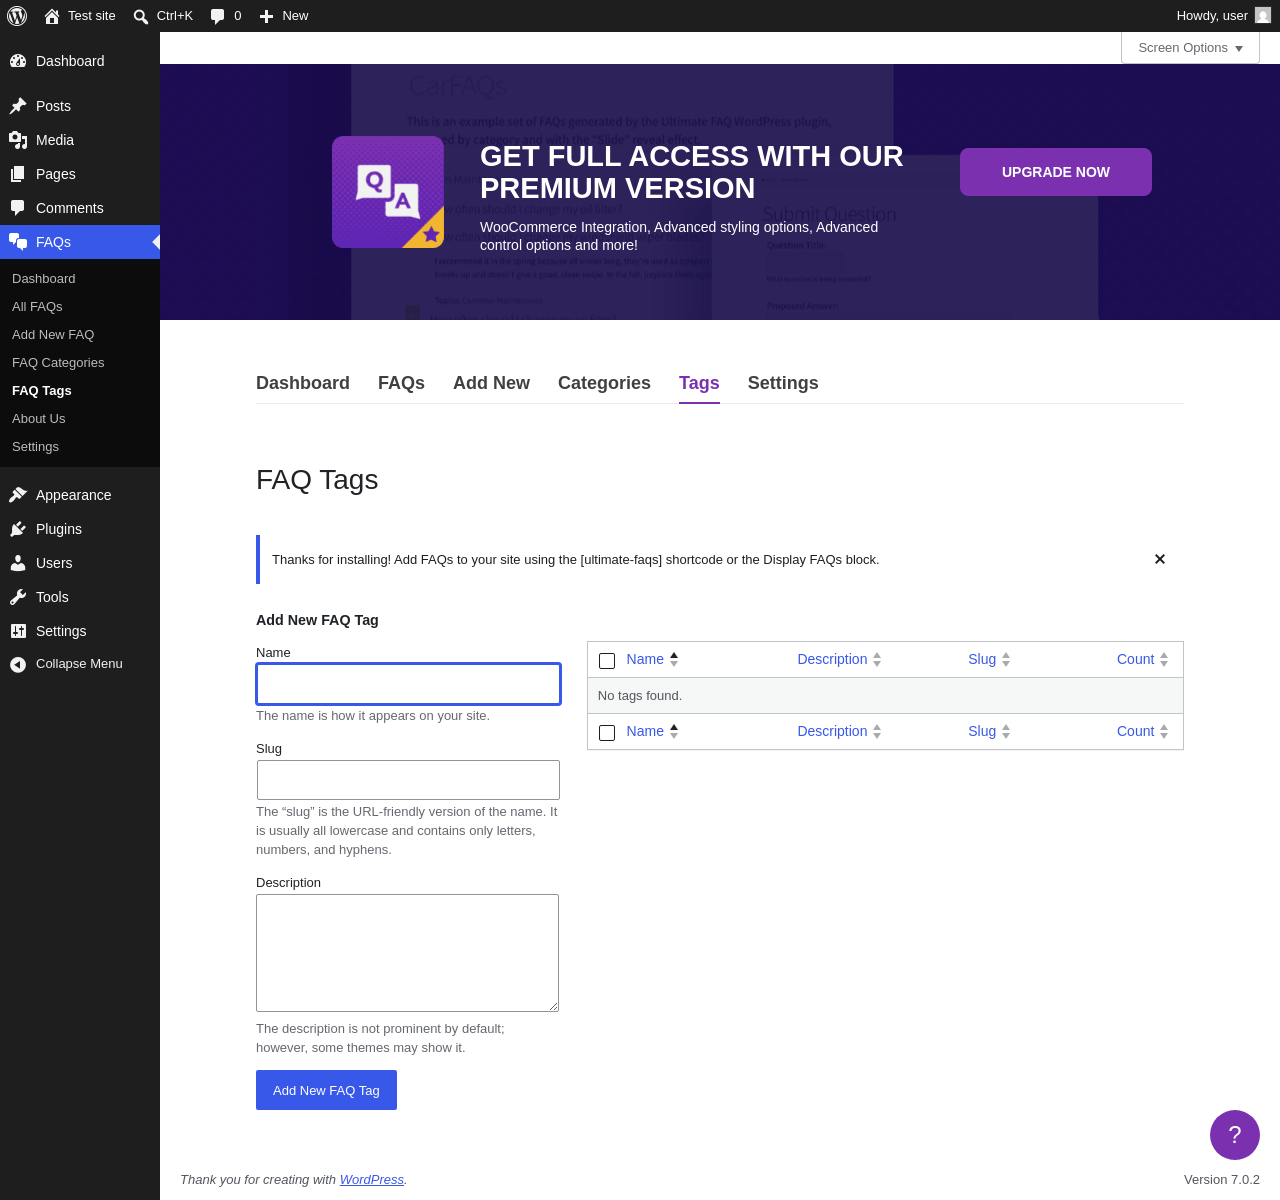Open the purple question mark help bubble
This screenshot has width=1280, height=1200.
point(1235,1135)
